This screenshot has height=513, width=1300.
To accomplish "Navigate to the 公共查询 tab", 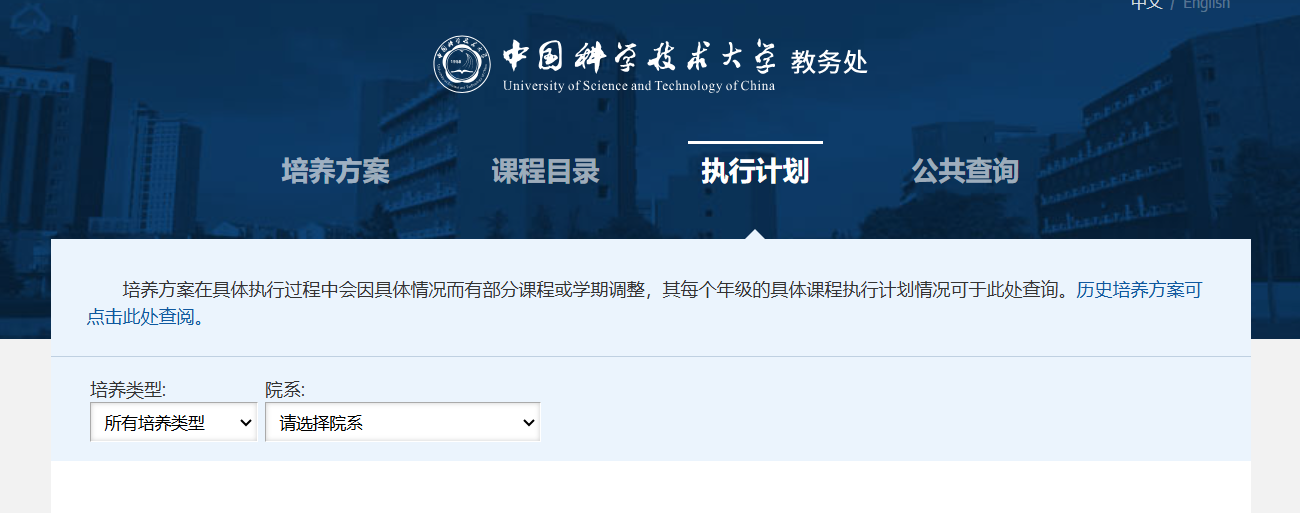I will click(965, 172).
